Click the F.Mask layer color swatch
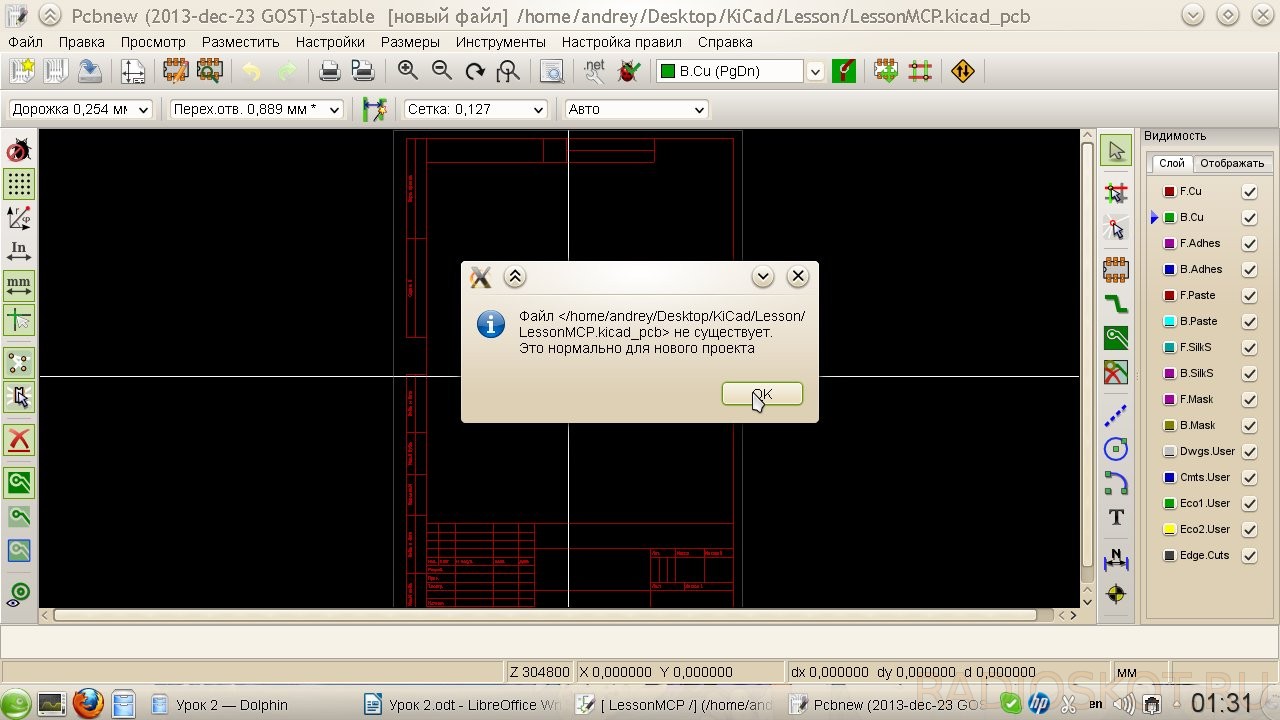This screenshot has width=1280, height=720. pyautogui.click(x=1169, y=399)
